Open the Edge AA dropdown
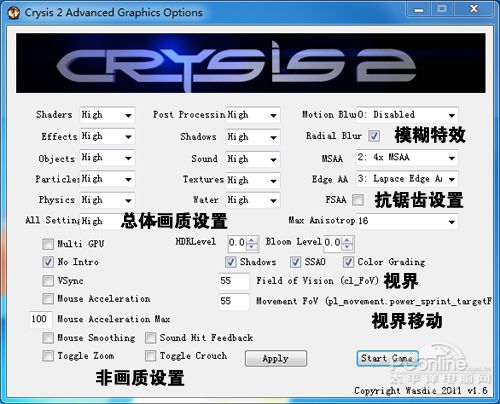Image resolution: width=500 pixels, height=404 pixels. [407, 179]
